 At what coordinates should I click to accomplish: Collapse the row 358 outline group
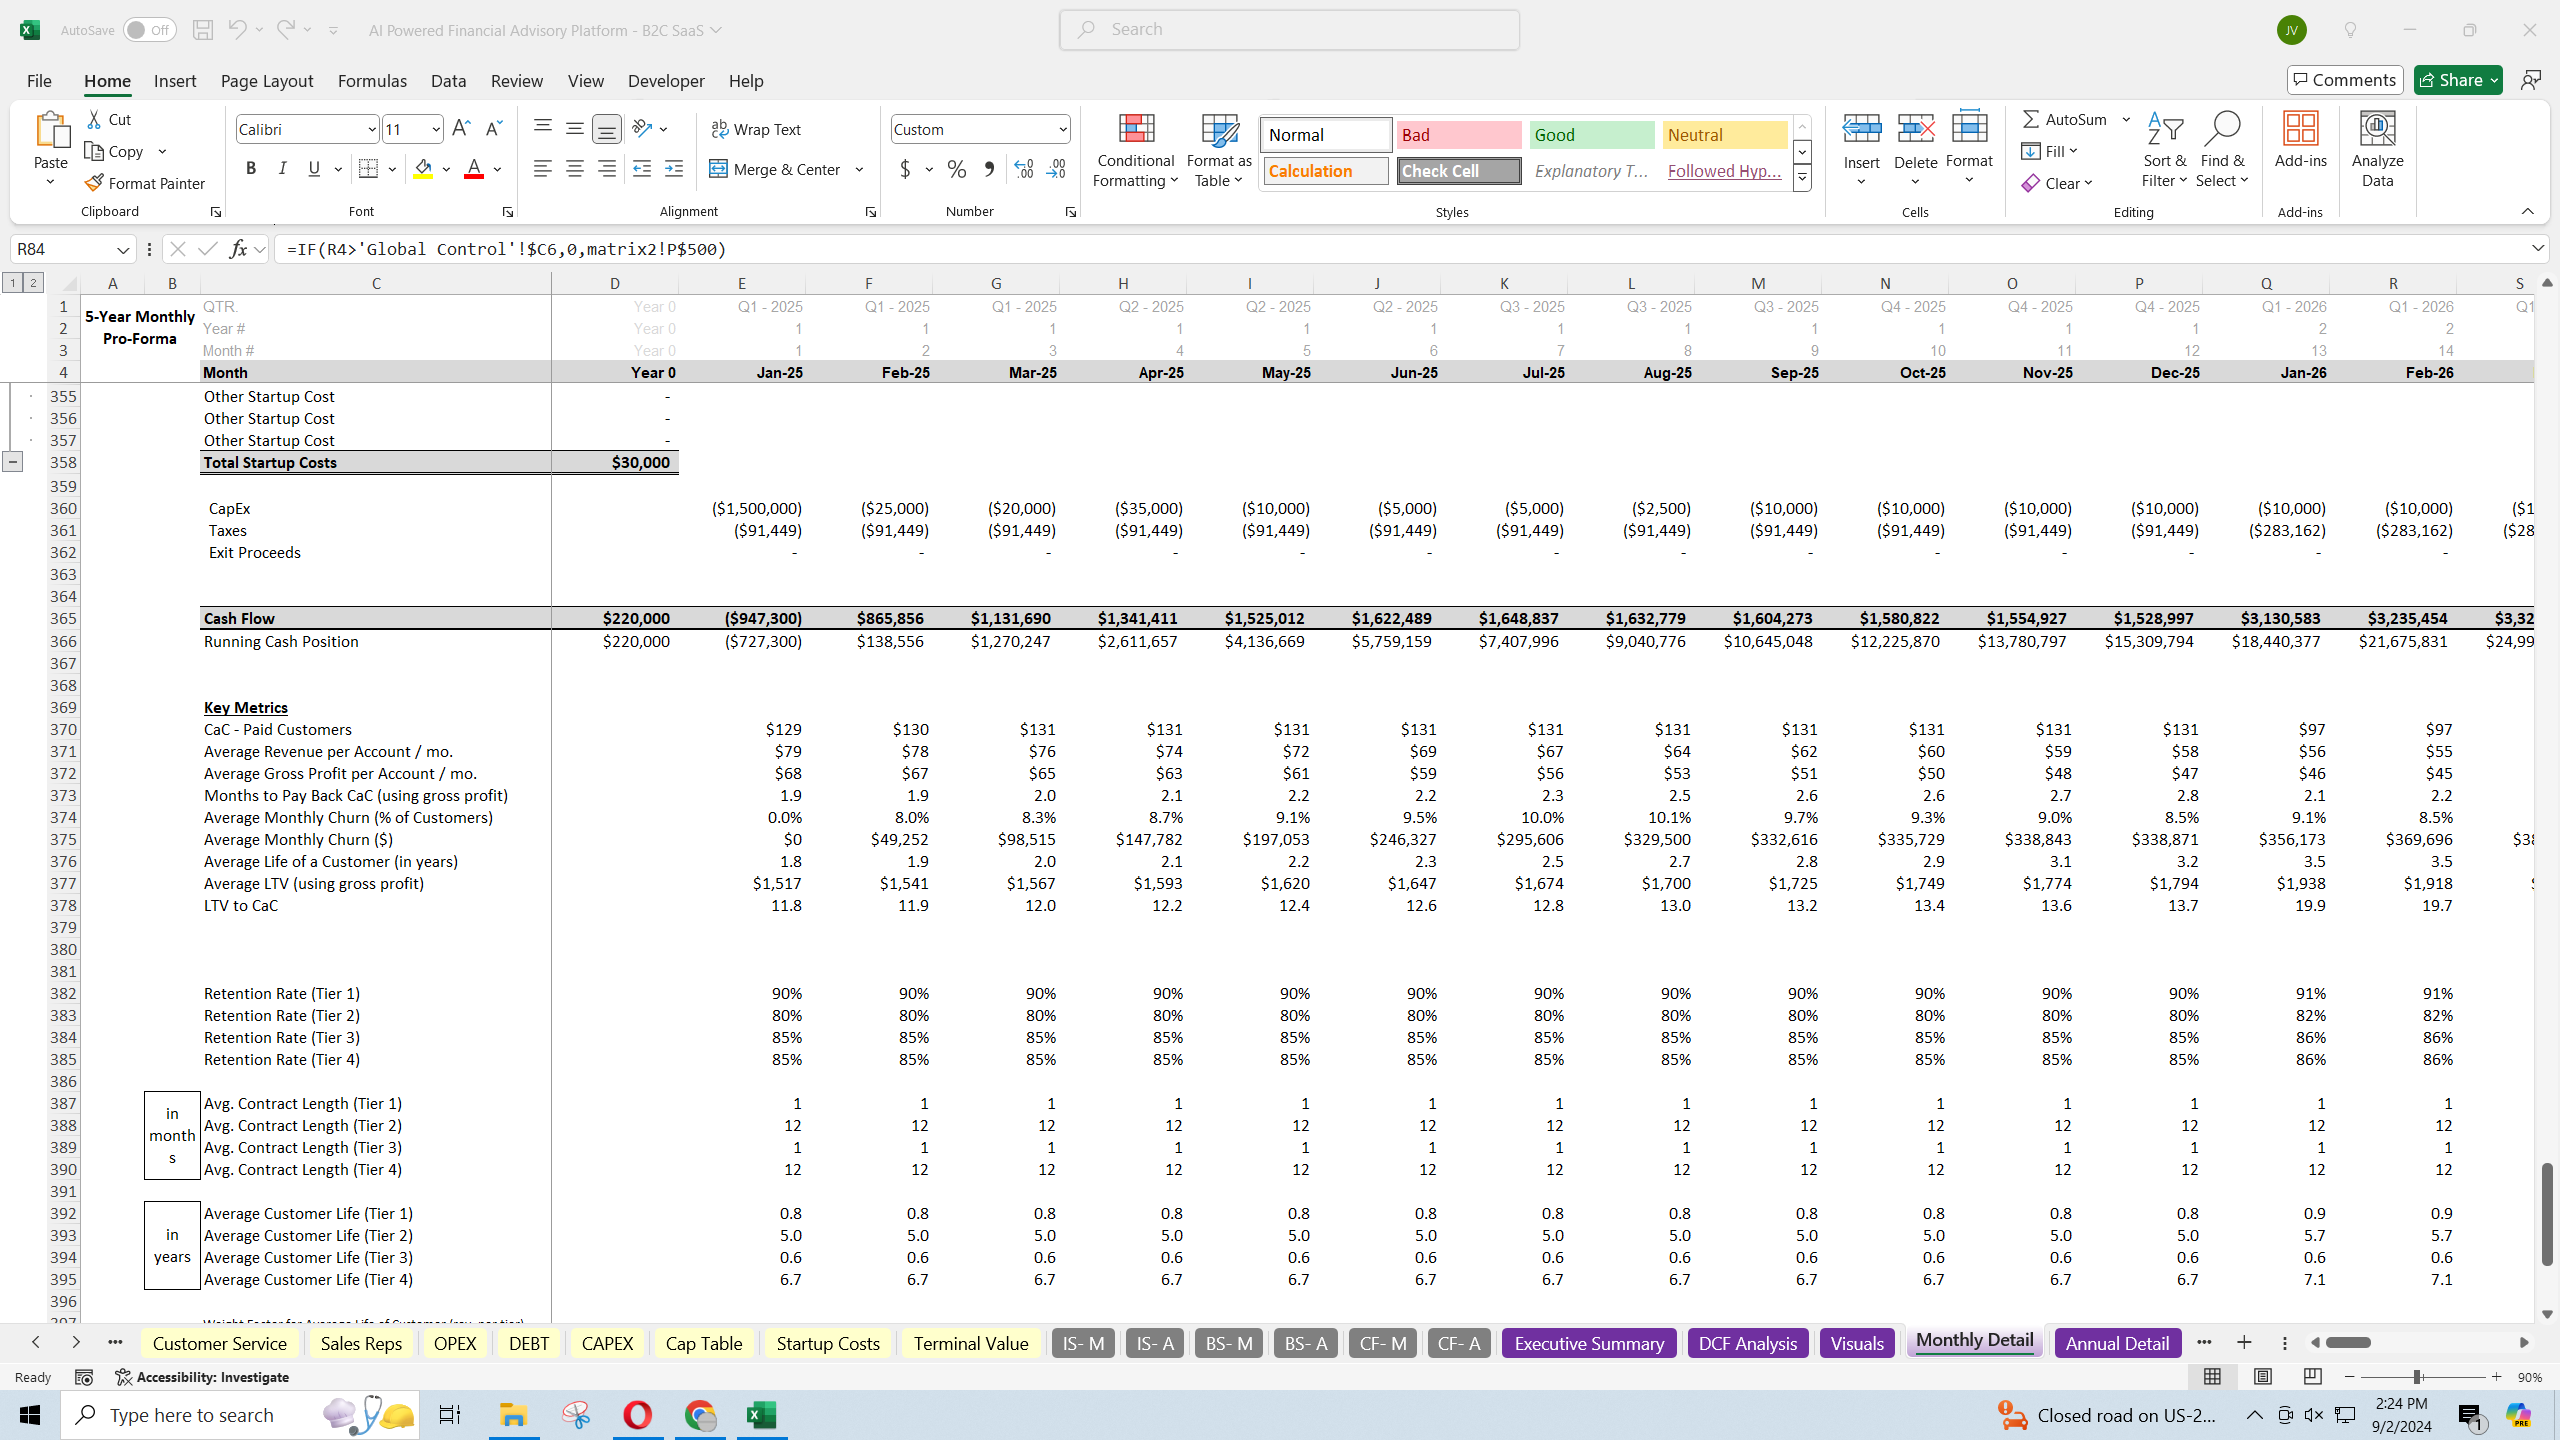click(x=13, y=462)
